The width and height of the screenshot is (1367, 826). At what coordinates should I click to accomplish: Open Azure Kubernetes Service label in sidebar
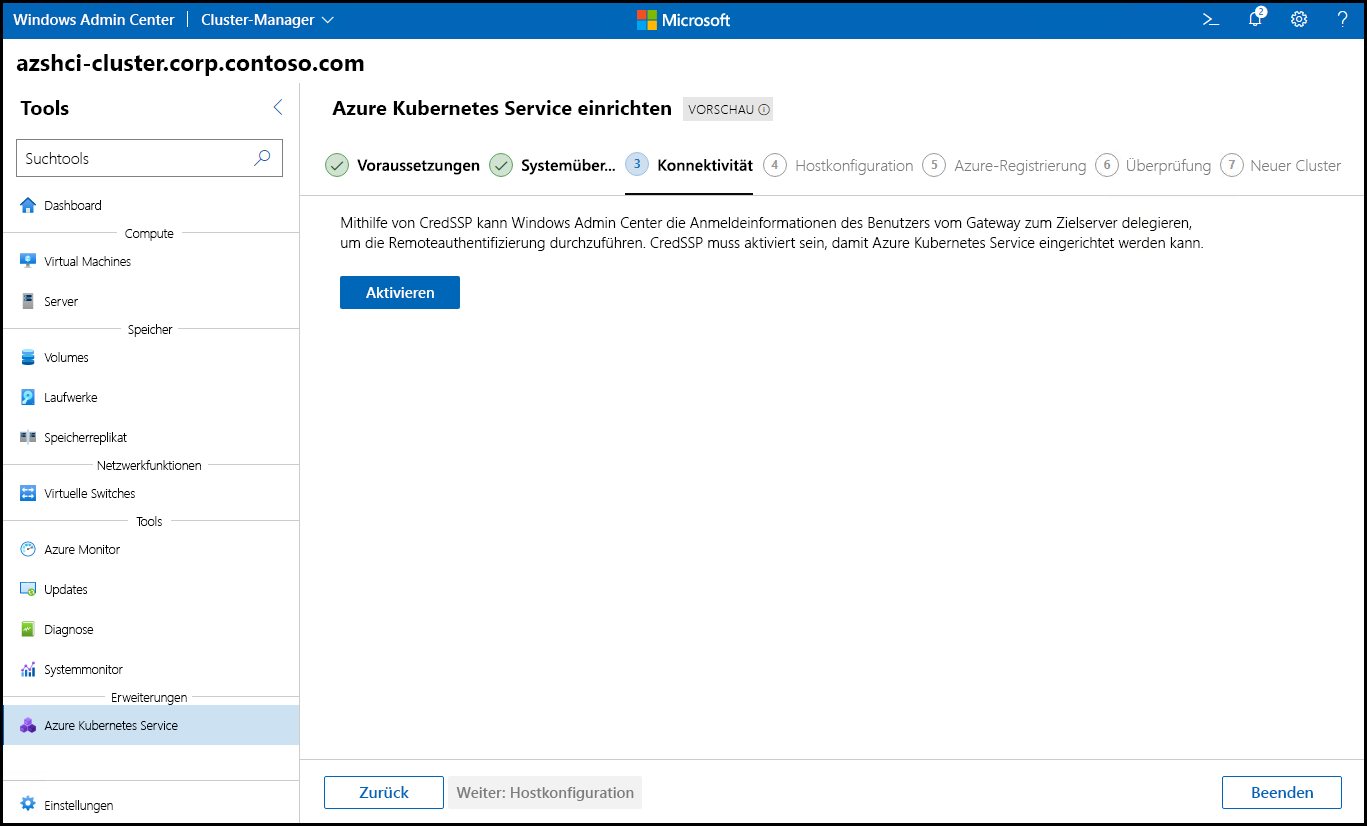(111, 725)
